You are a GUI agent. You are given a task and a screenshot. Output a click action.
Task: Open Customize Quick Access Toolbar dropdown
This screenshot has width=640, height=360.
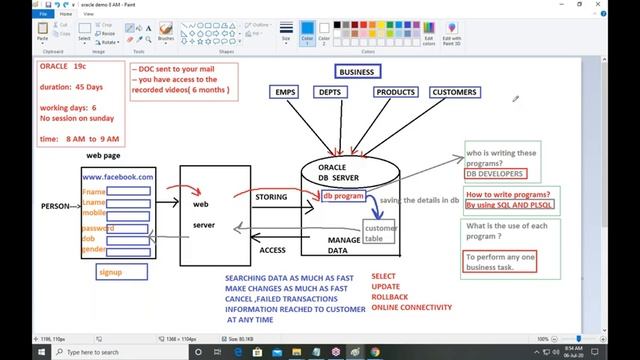[x=73, y=5]
